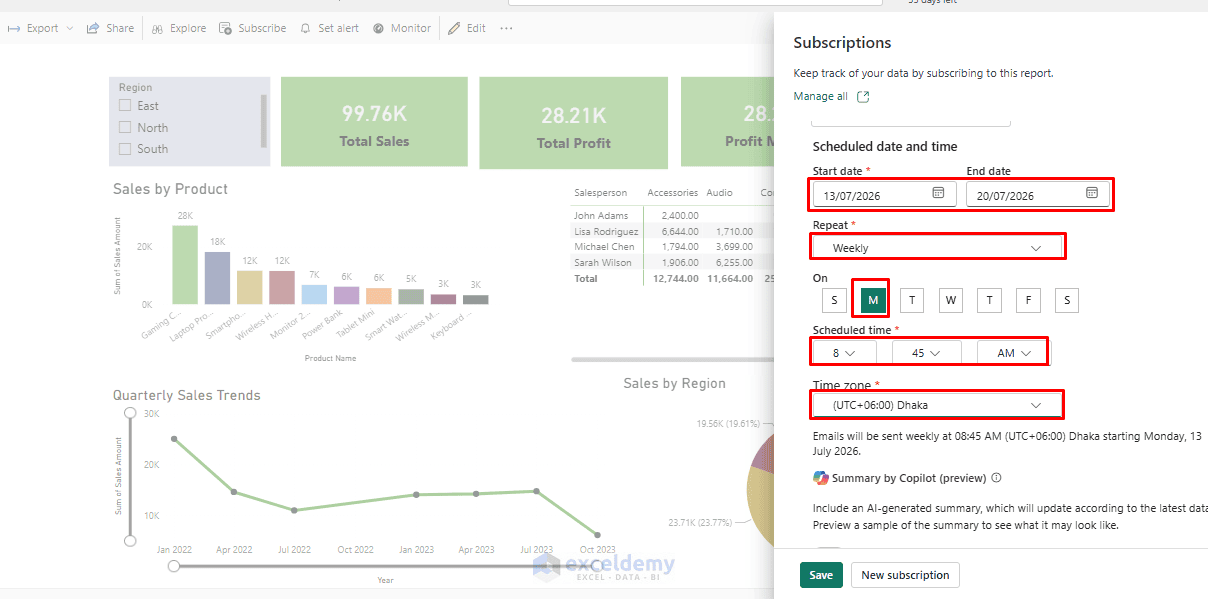Toggle Thursday day button

tap(989, 300)
